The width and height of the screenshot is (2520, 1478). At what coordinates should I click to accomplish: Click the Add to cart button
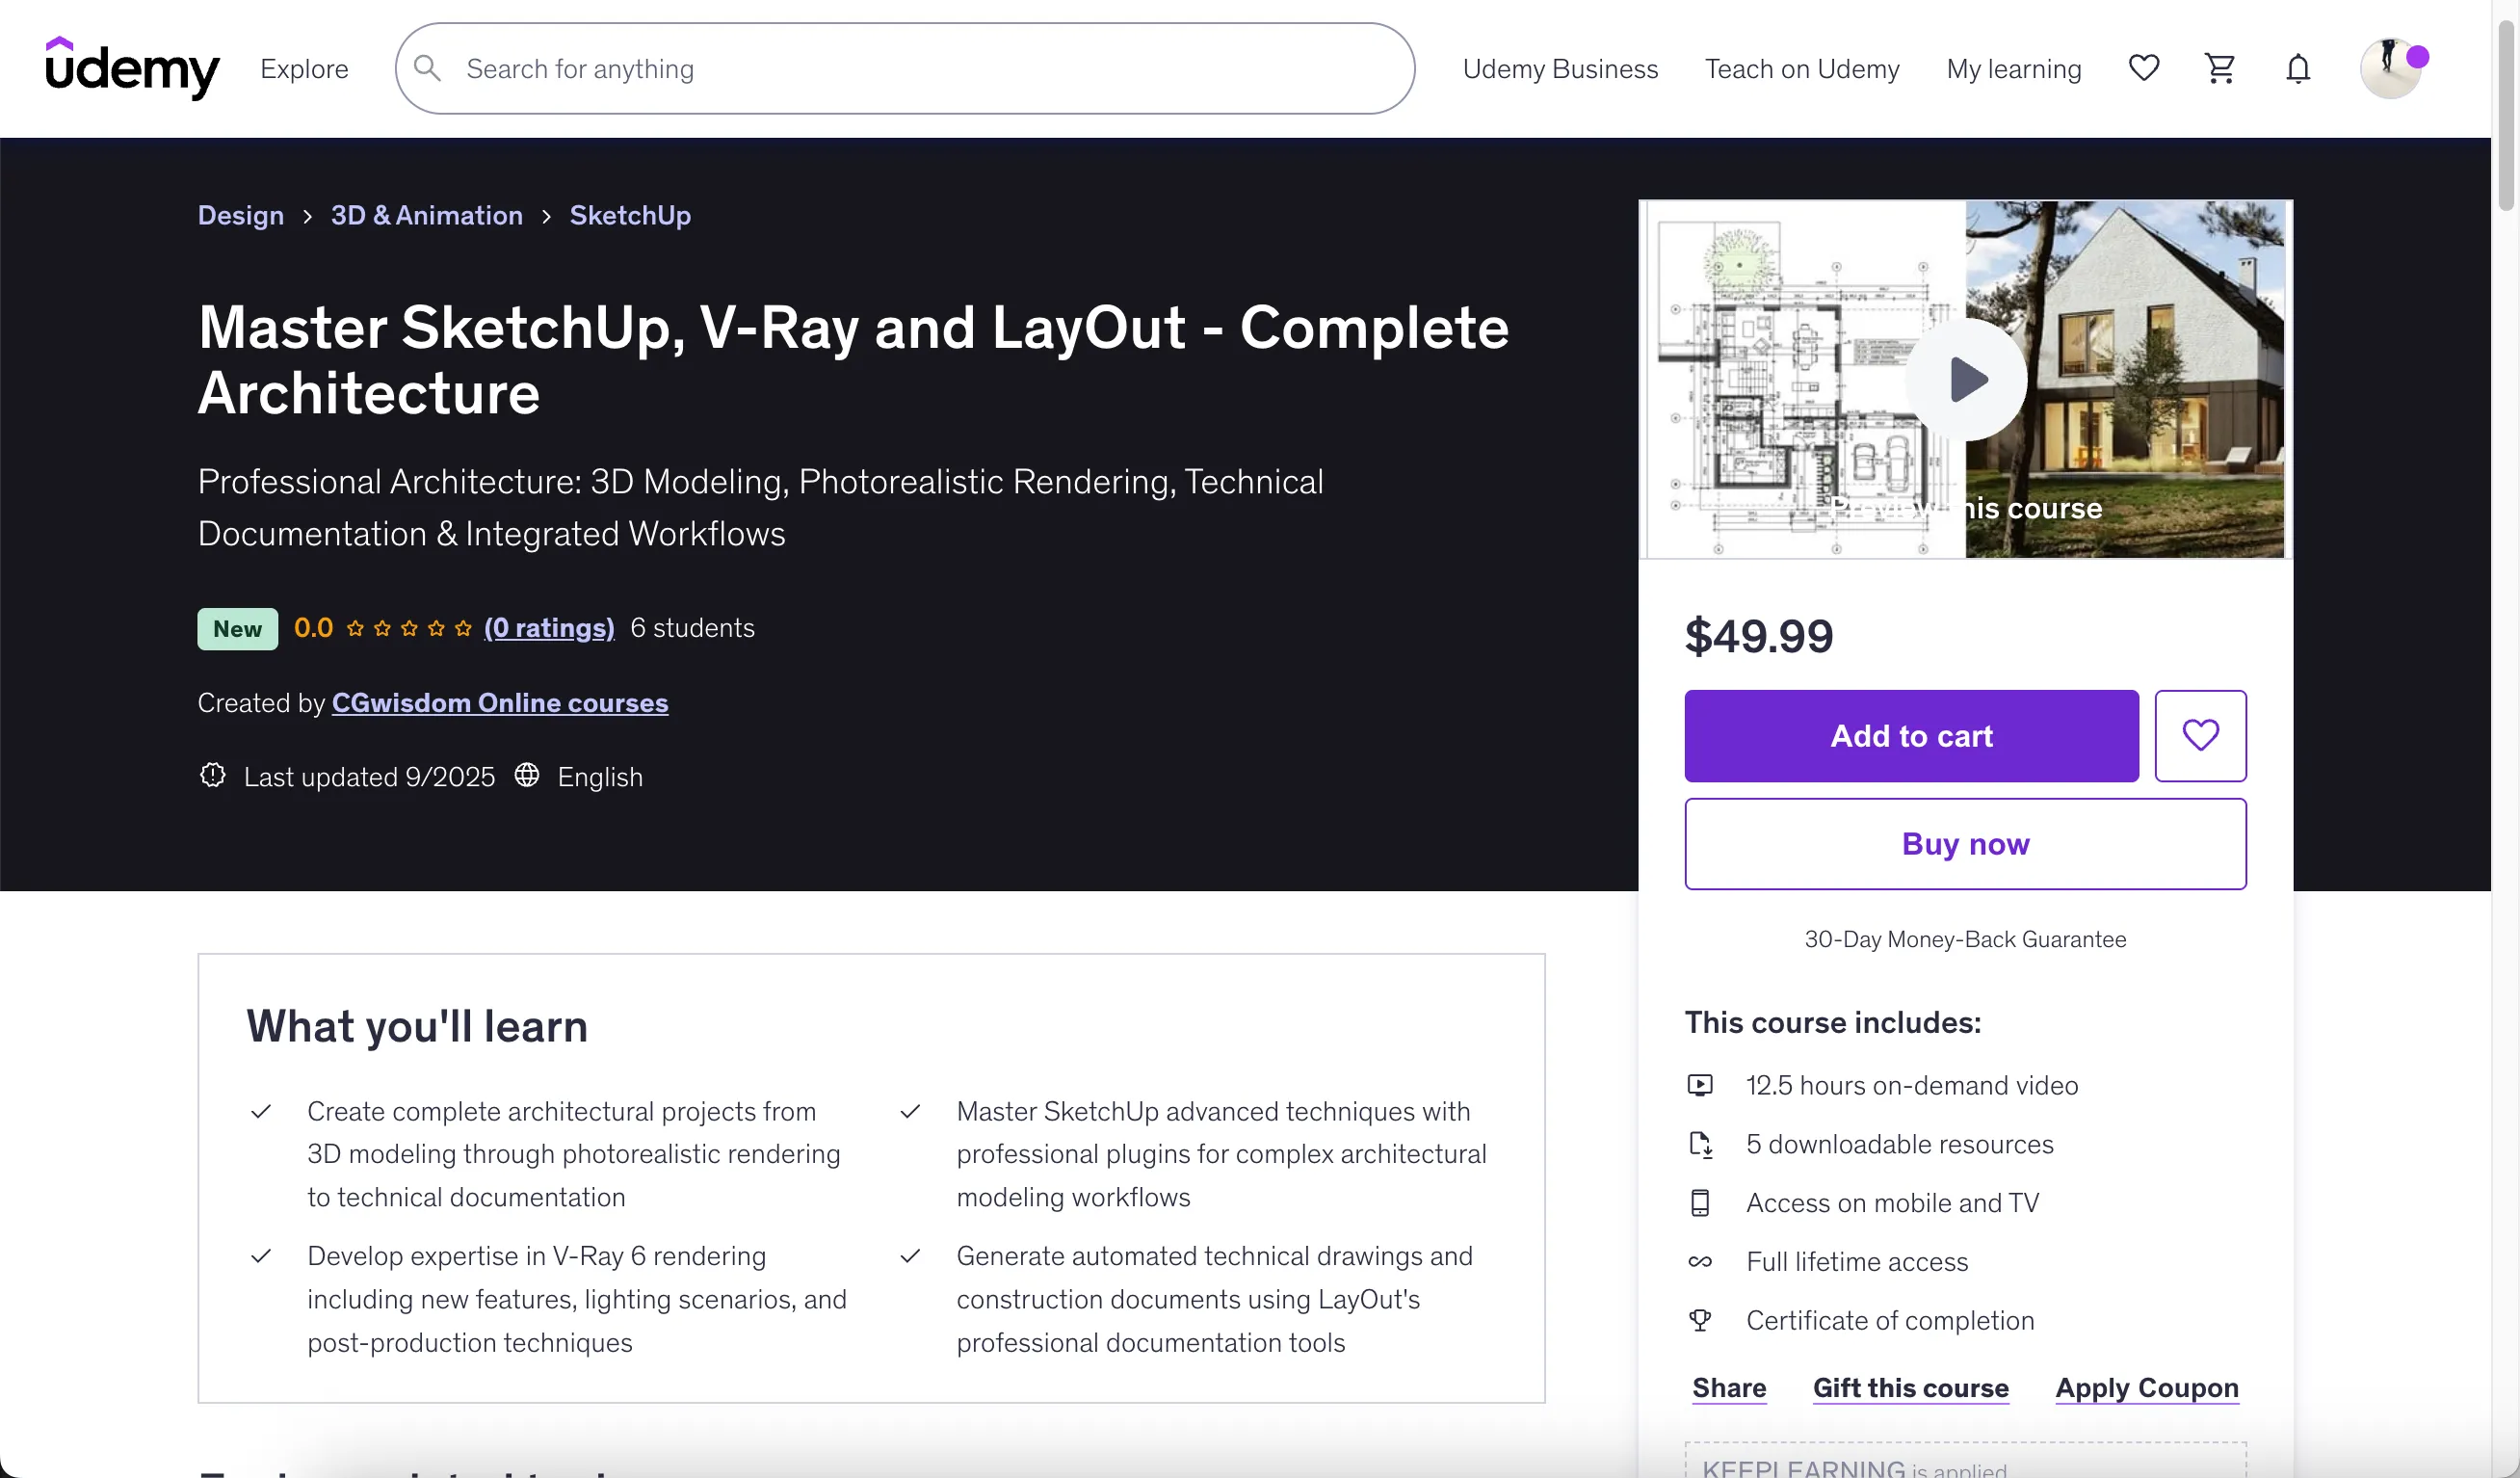(x=1910, y=735)
